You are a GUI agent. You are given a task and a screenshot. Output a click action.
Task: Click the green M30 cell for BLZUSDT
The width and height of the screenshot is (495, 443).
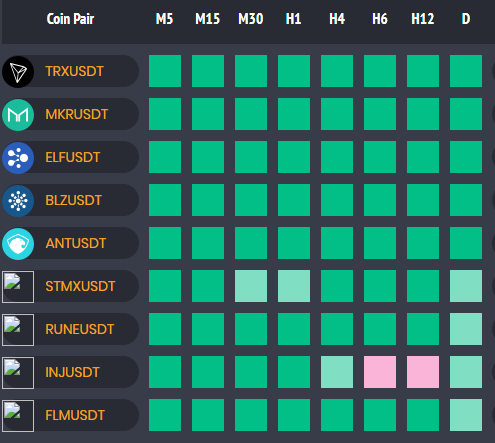251,200
